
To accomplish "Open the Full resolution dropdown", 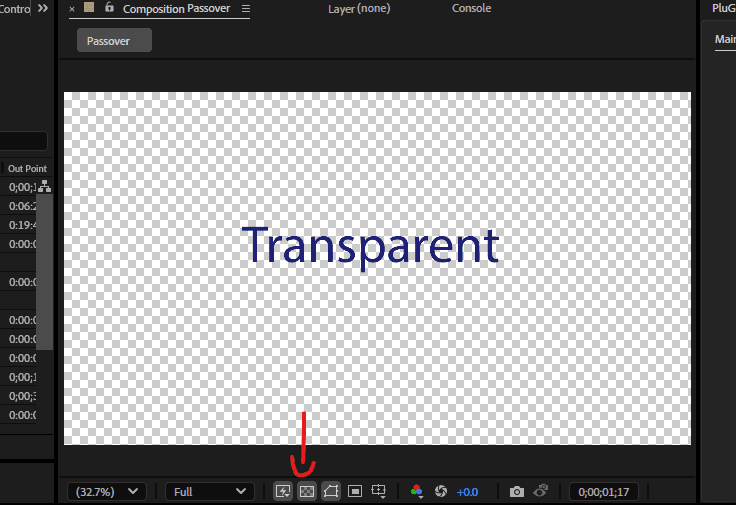I will (210, 491).
